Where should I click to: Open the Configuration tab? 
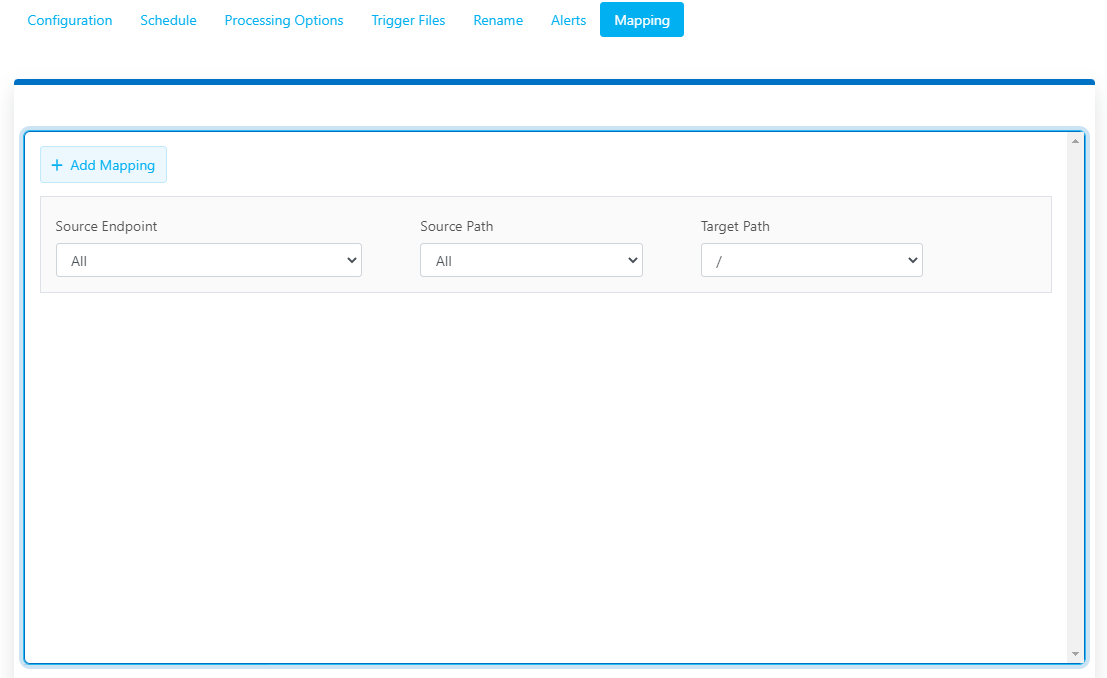coord(70,20)
